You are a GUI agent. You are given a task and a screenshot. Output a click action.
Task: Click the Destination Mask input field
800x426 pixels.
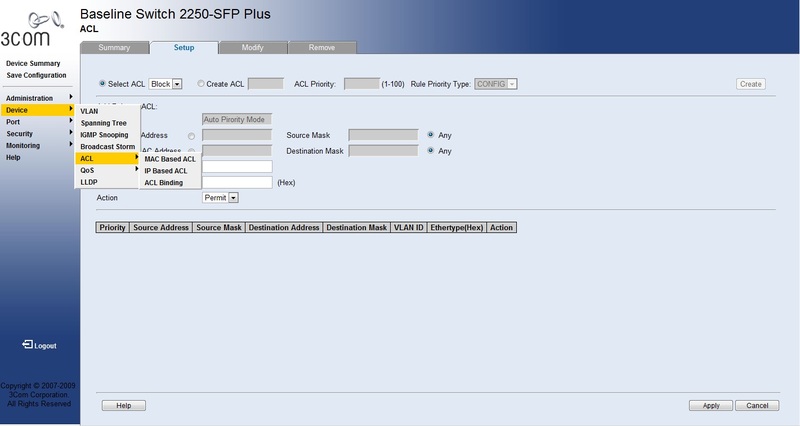pos(383,151)
